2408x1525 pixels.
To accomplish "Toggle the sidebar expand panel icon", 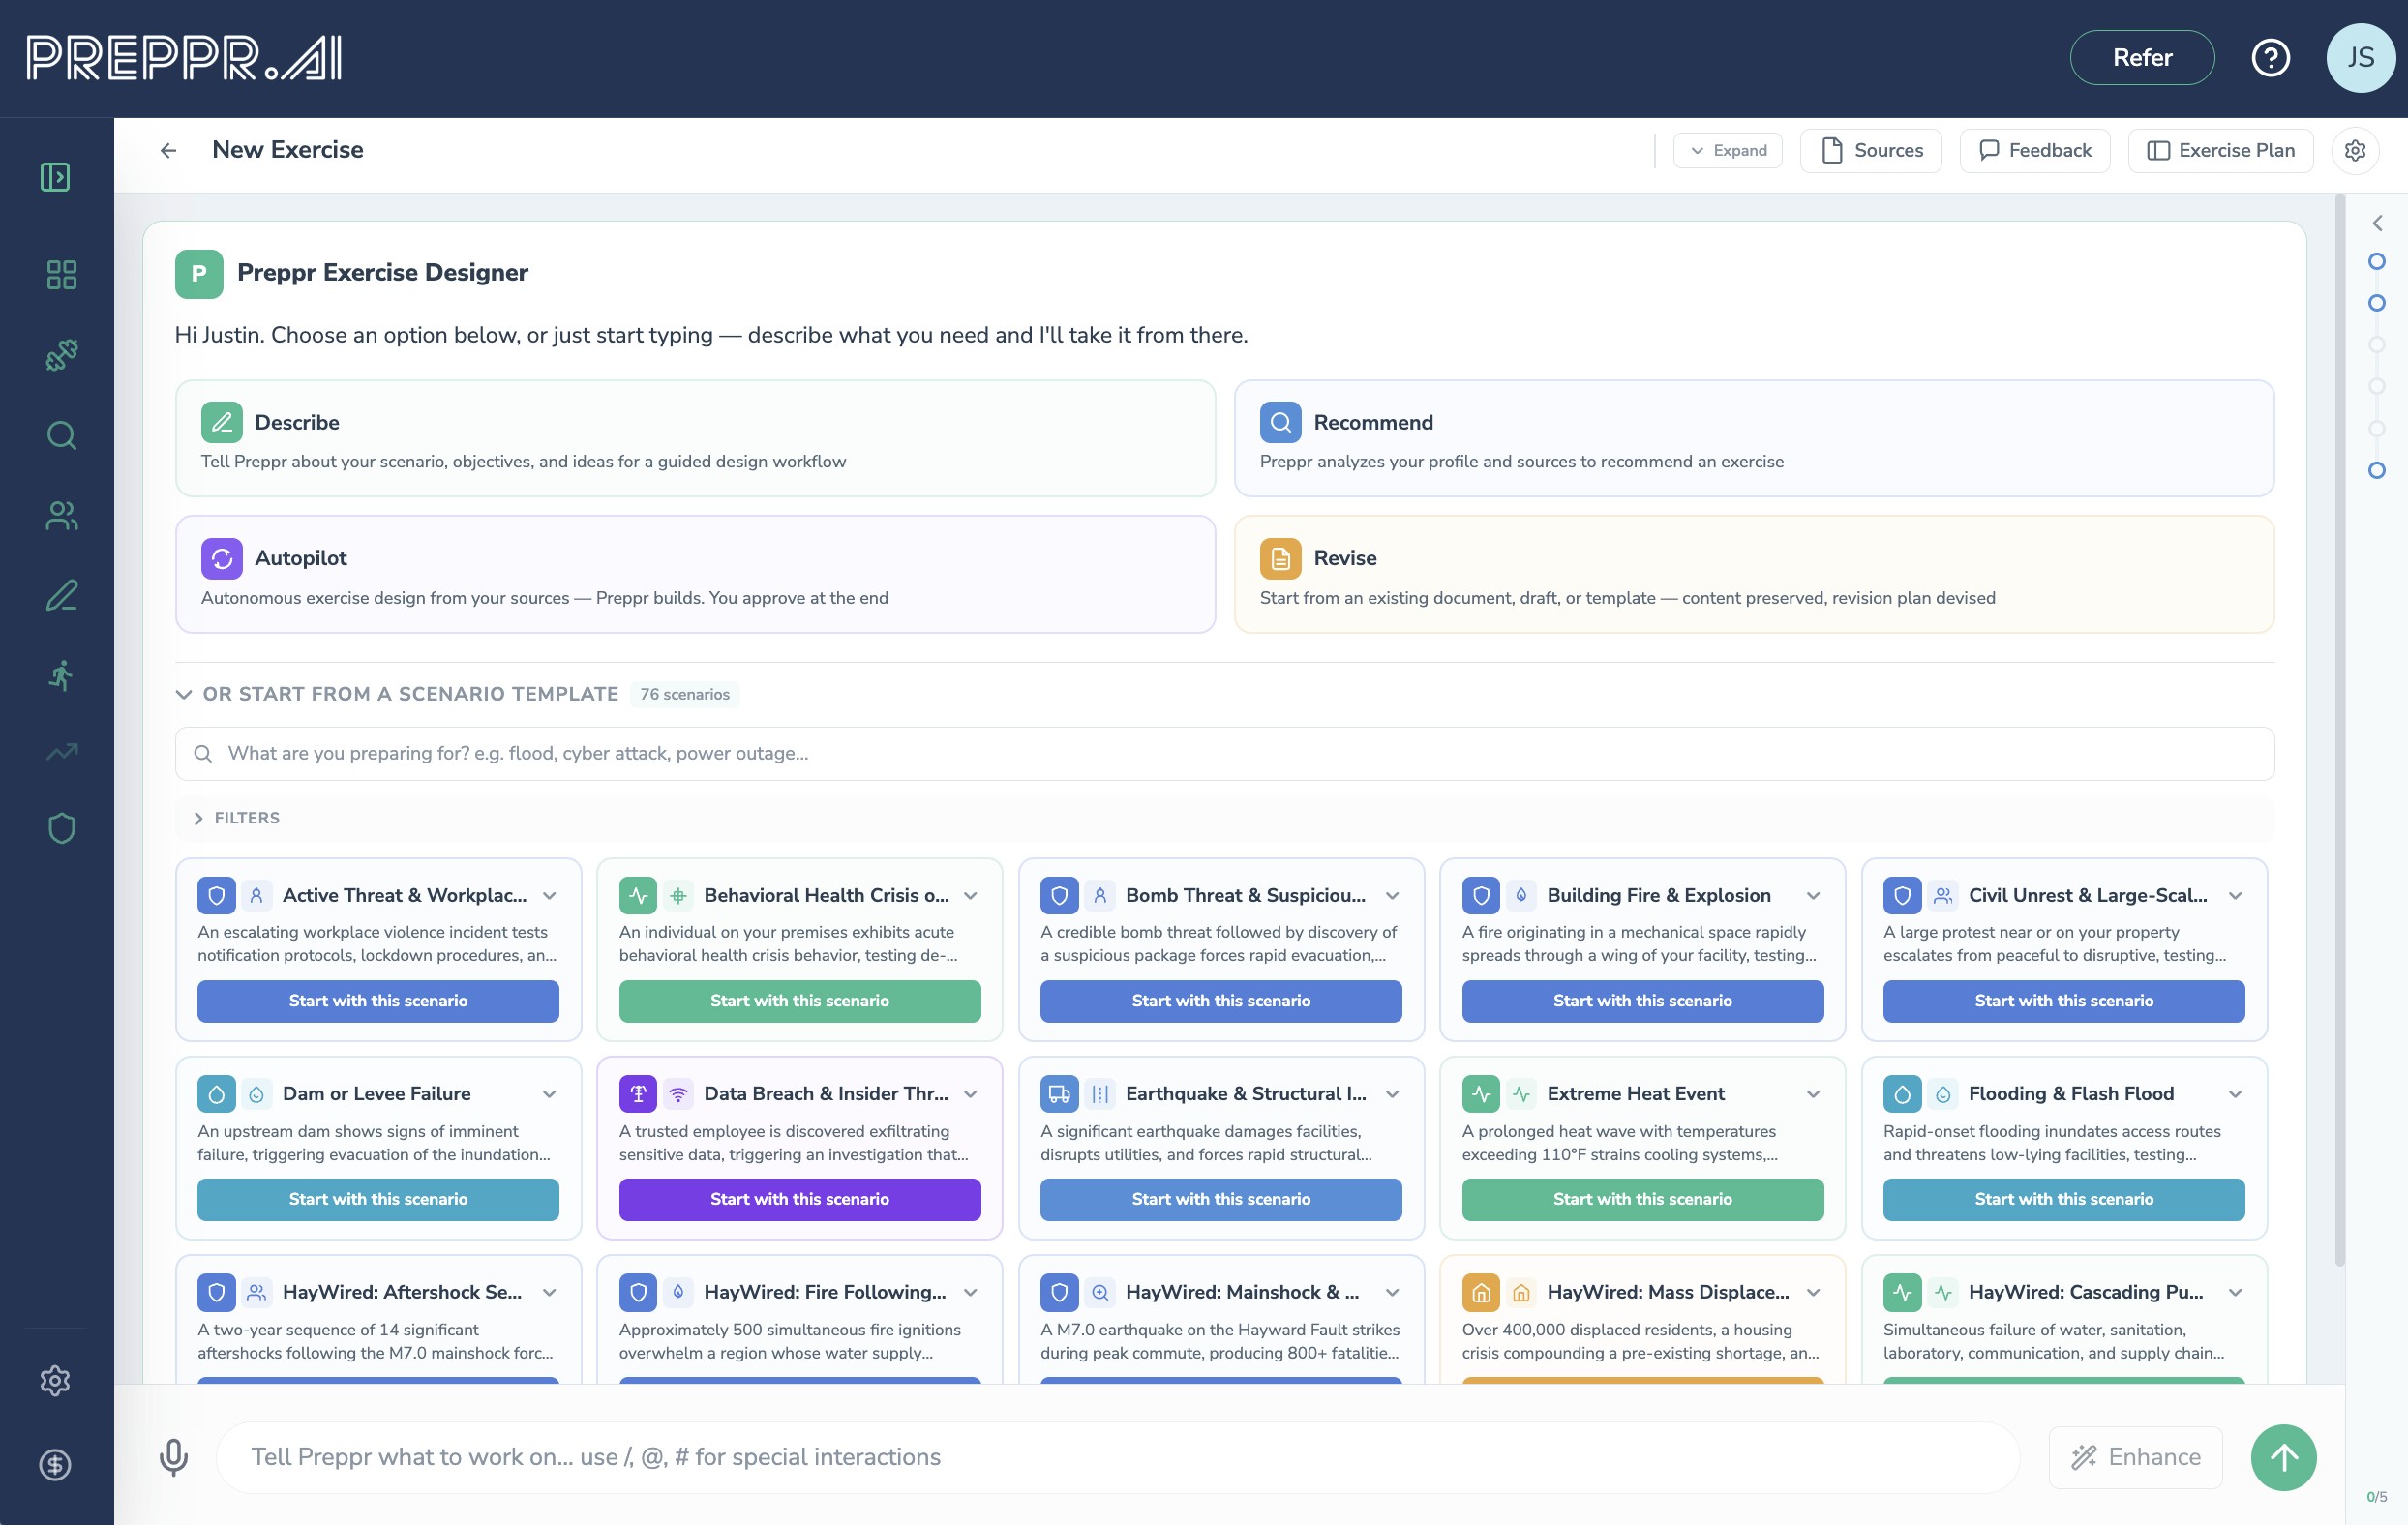I will [55, 177].
